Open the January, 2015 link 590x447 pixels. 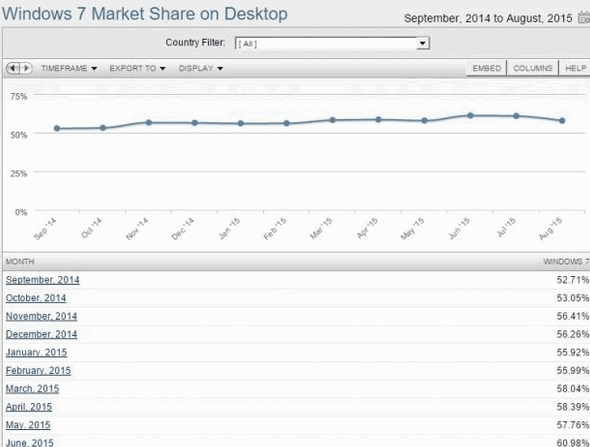36,352
